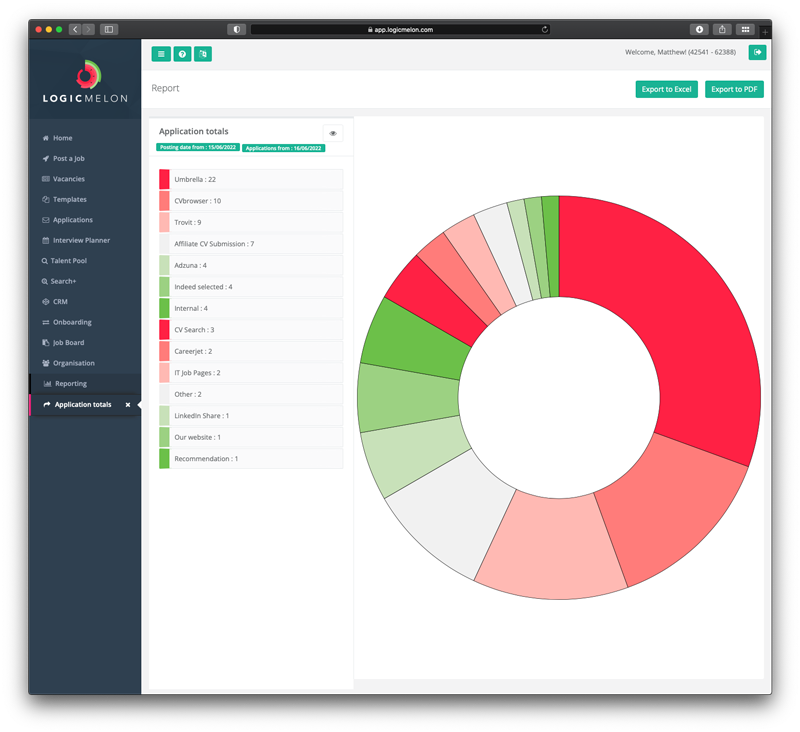The image size is (800, 732).
Task: Click the browser forward arrow button
Action: click(88, 30)
